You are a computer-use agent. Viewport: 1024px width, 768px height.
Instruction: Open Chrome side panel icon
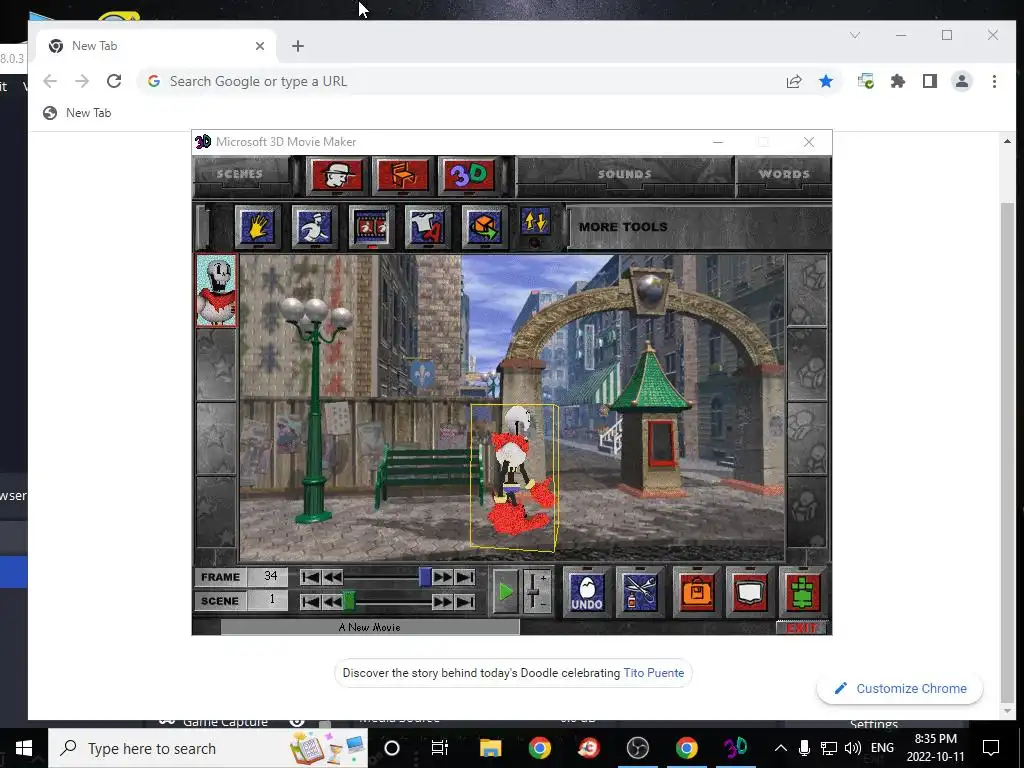[x=930, y=81]
